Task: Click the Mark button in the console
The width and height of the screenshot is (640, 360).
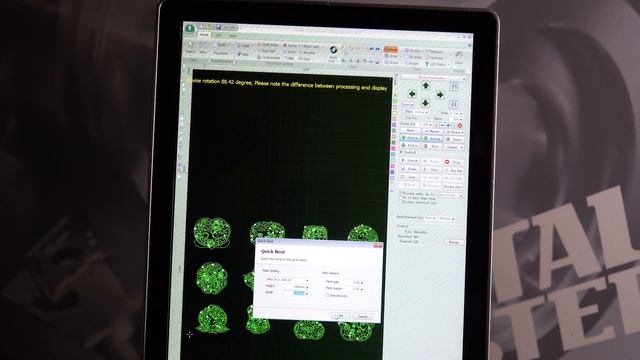Action: point(411,131)
